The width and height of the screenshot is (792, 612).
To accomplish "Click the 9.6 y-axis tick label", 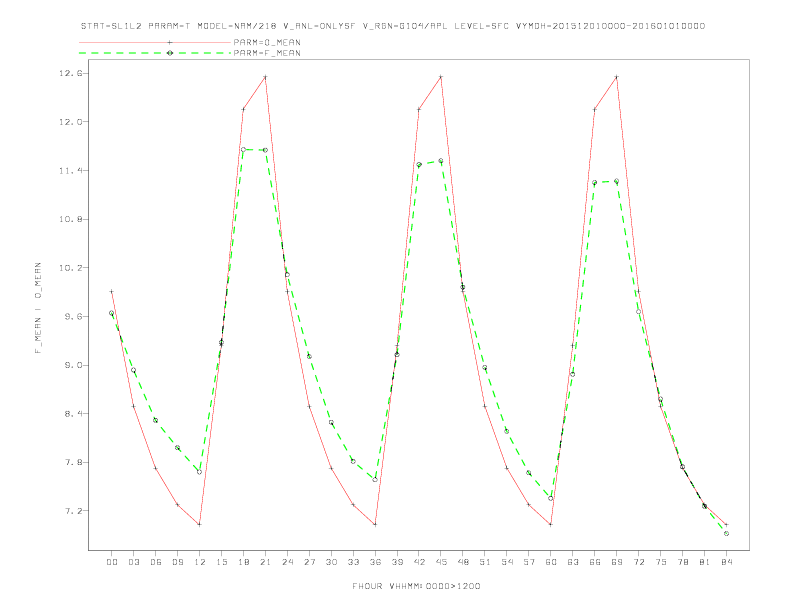I will [x=73, y=317].
